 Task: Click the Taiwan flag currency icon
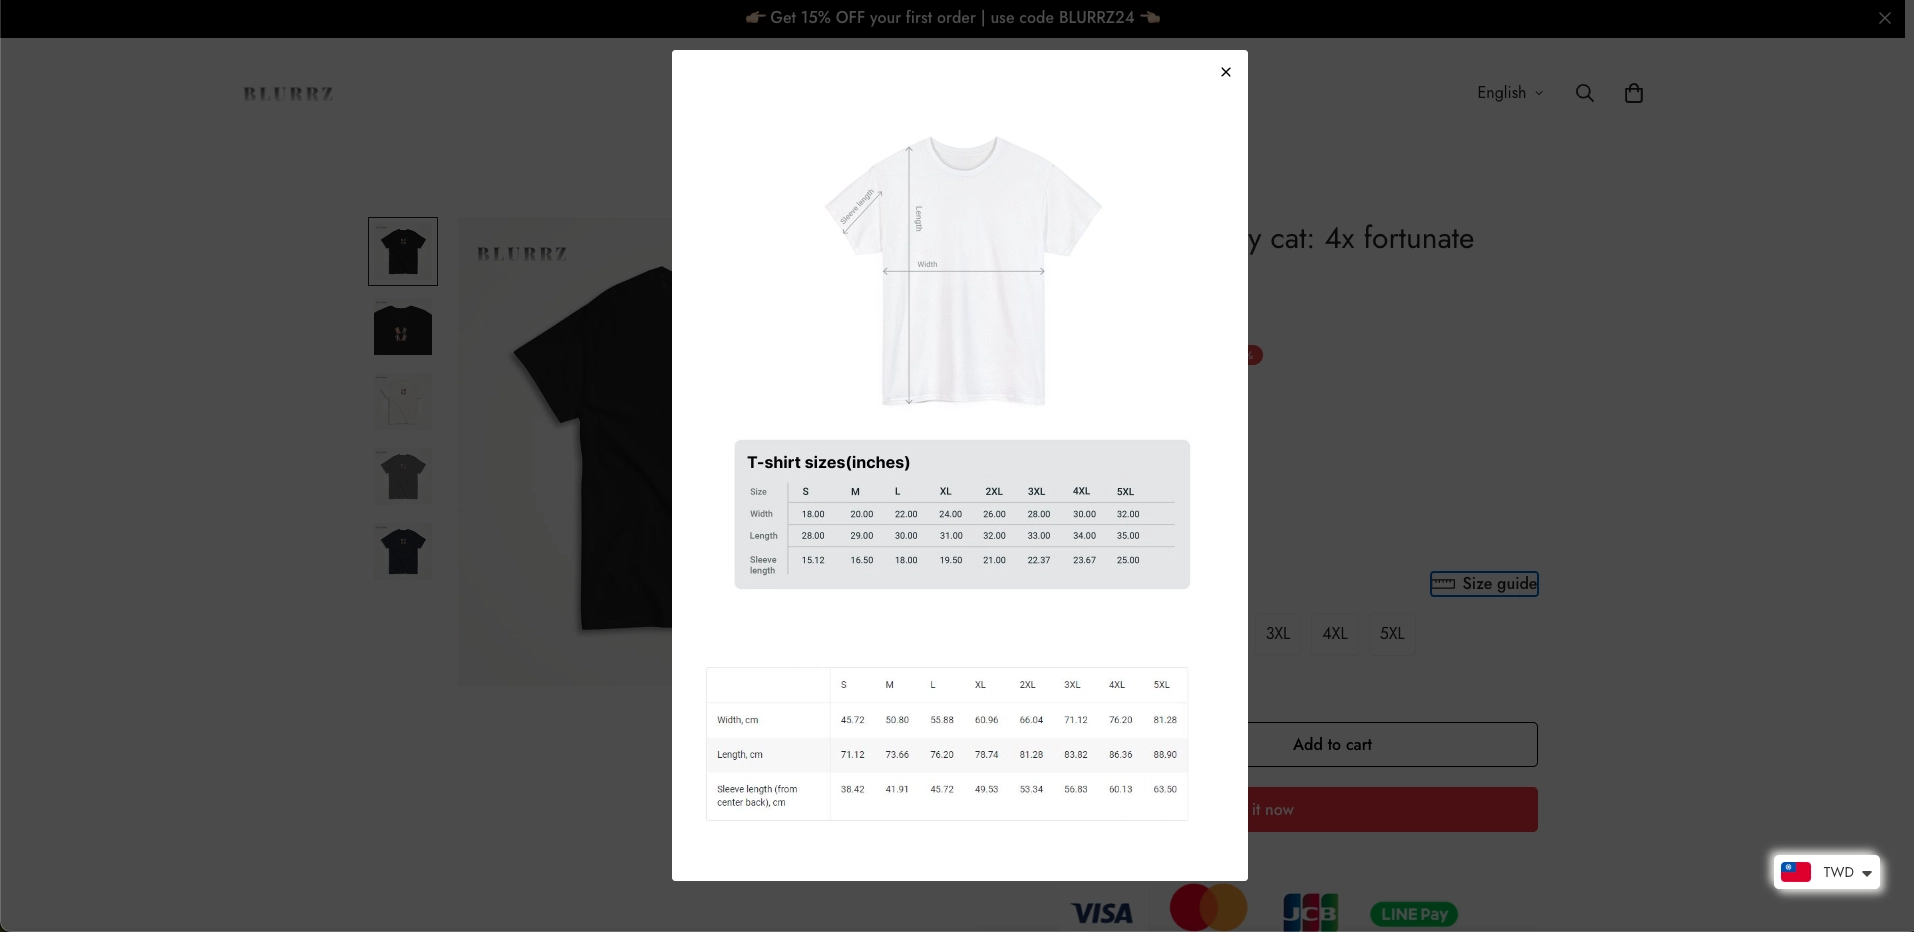click(1796, 872)
